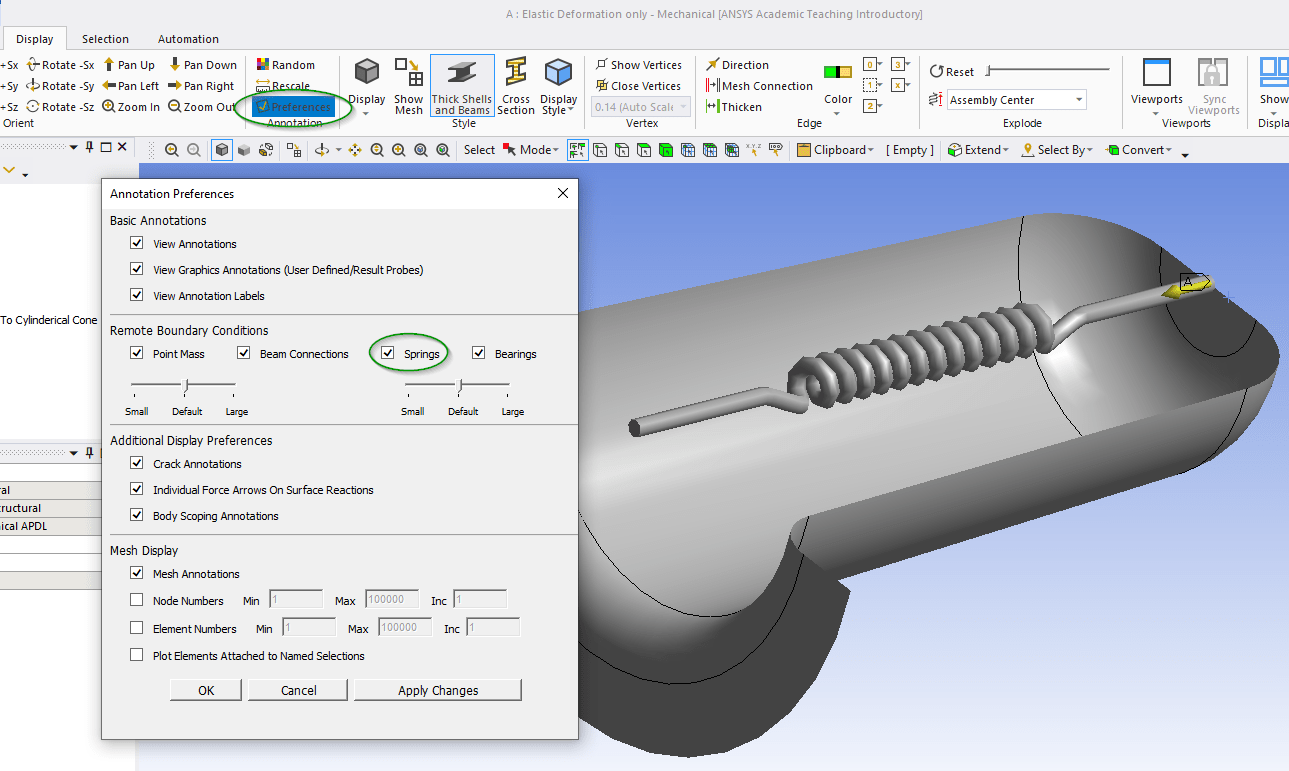Enable the Node Numbers checkbox
Image resolution: width=1289 pixels, height=771 pixels.
tap(137, 600)
